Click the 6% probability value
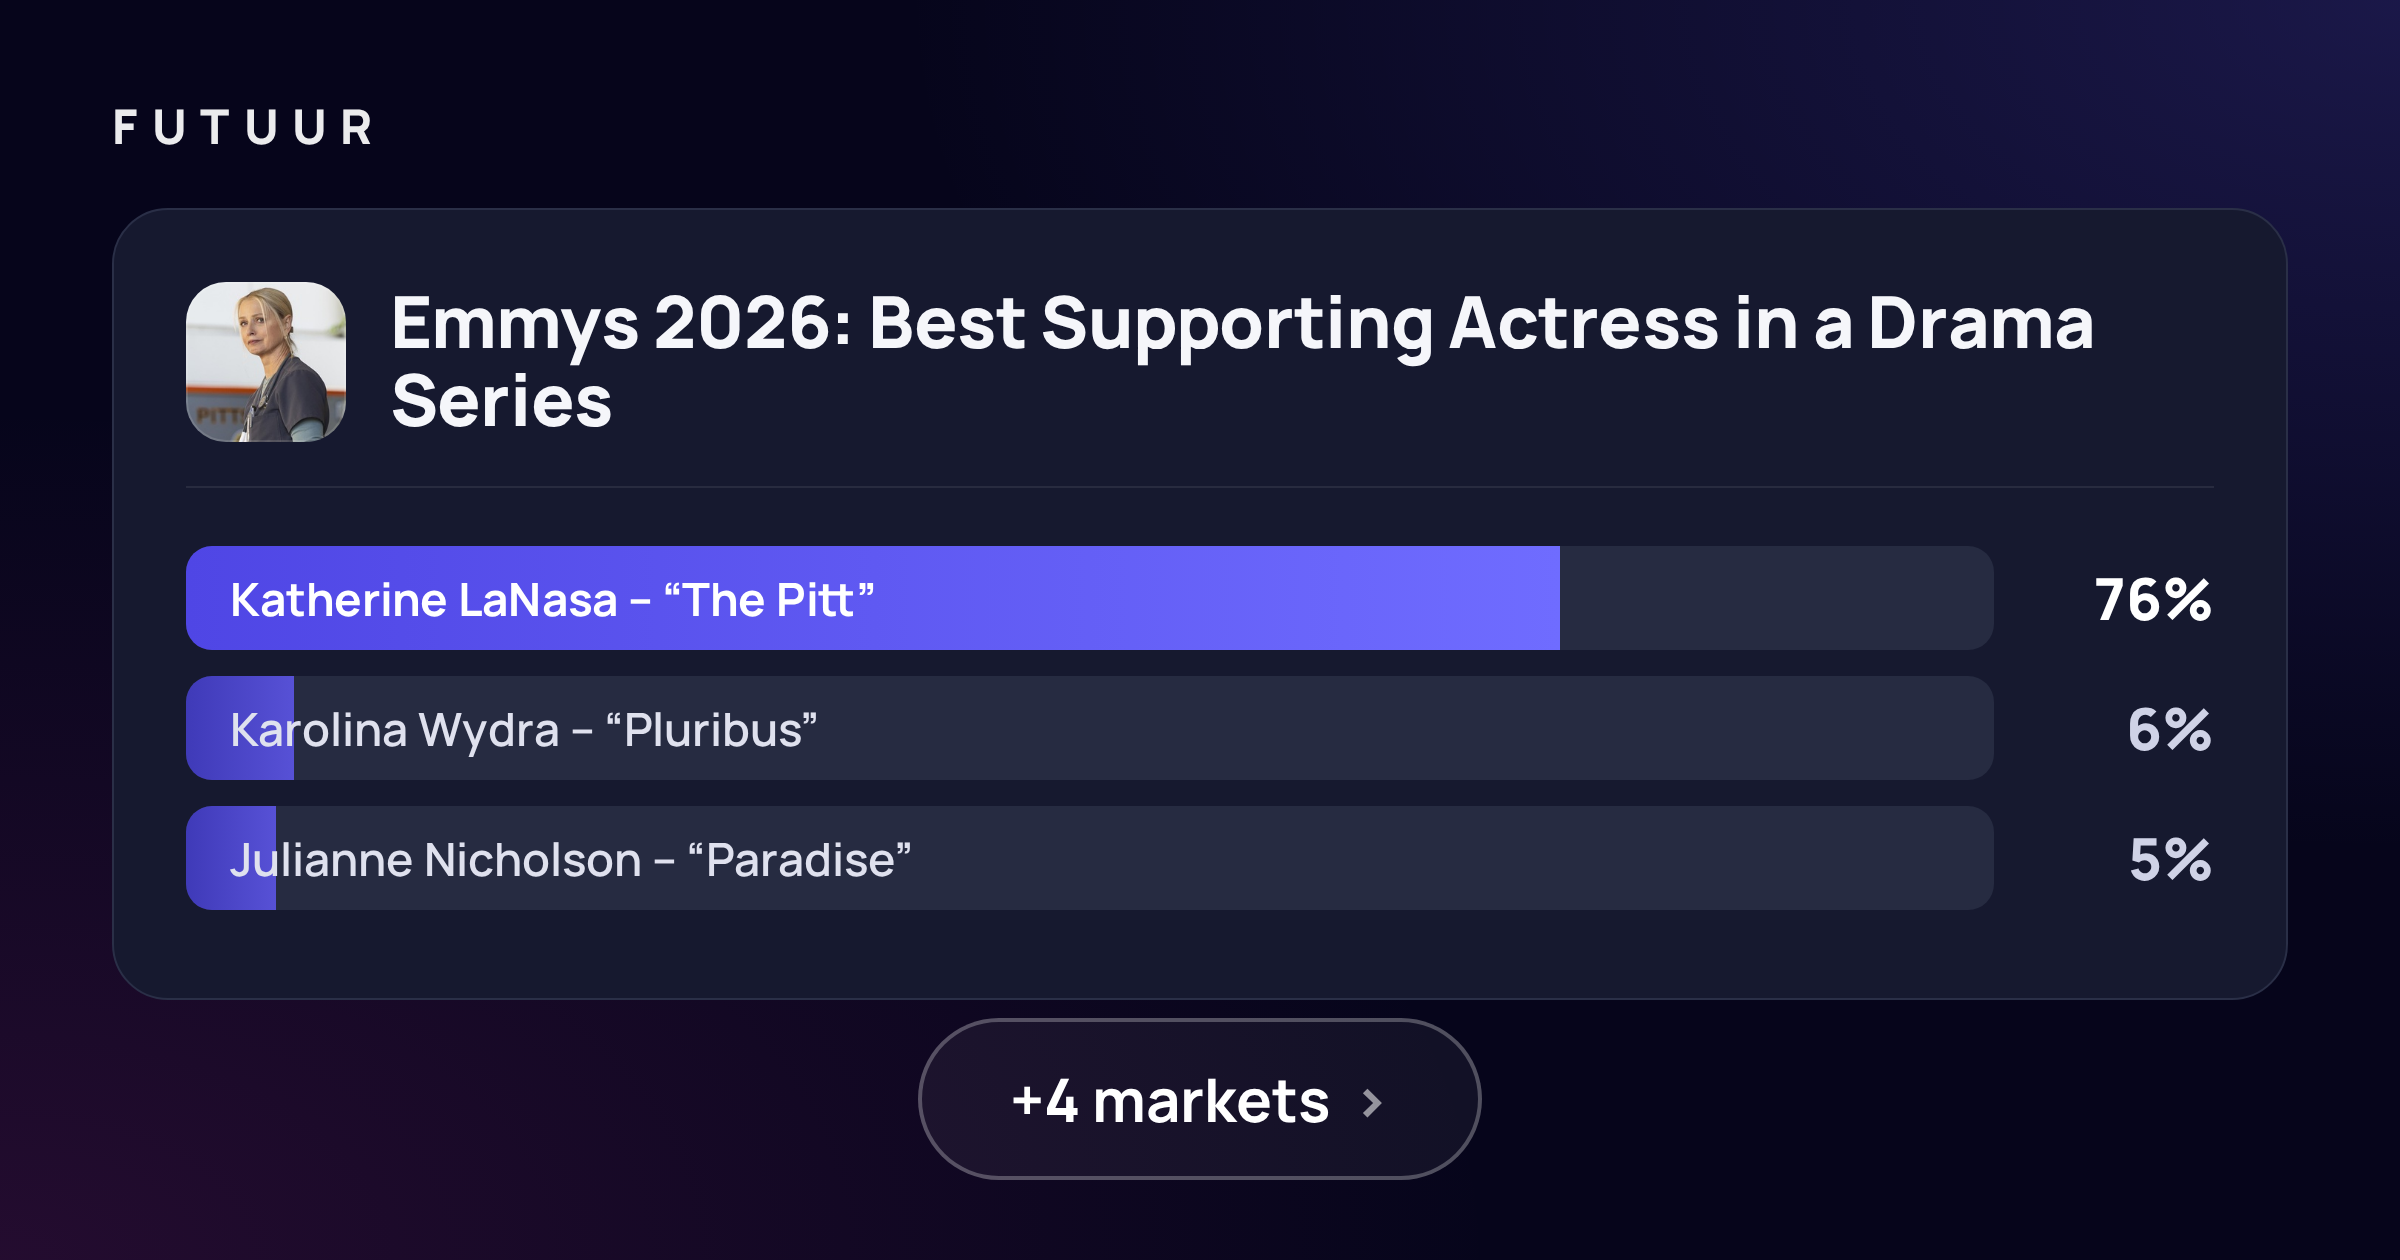The height and width of the screenshot is (1260, 2400). (2169, 730)
